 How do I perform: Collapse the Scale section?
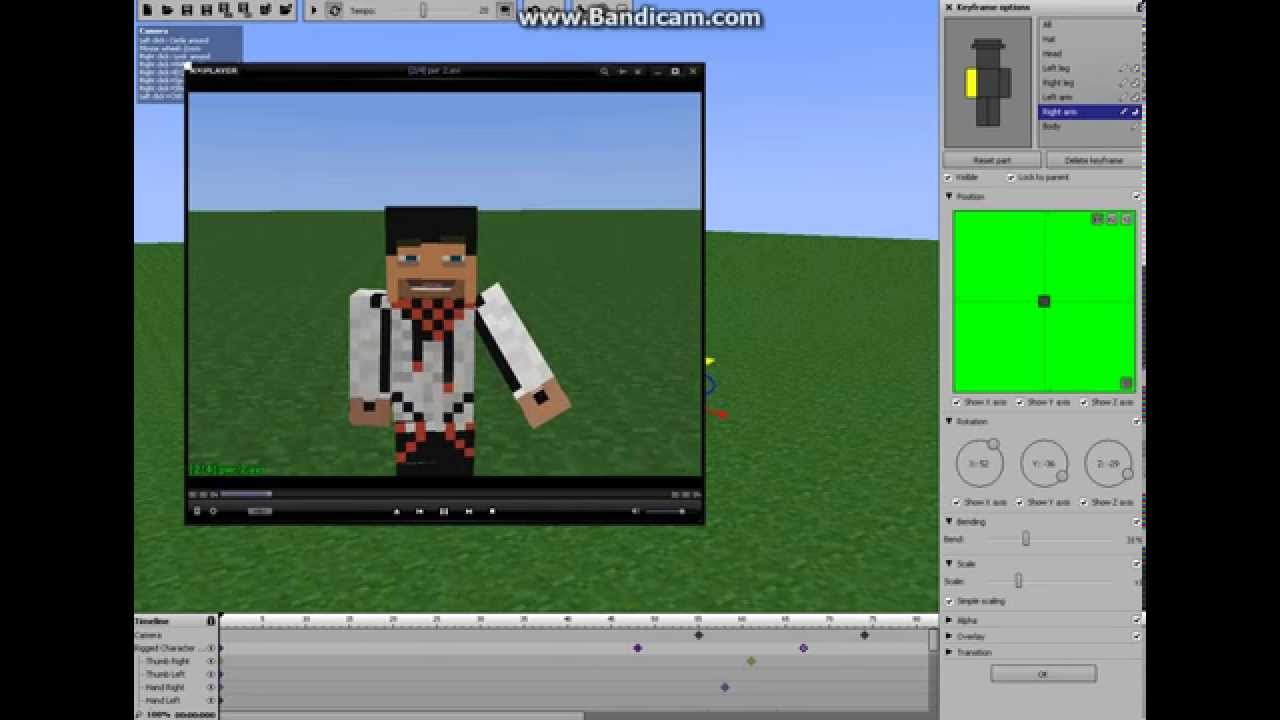(949, 563)
